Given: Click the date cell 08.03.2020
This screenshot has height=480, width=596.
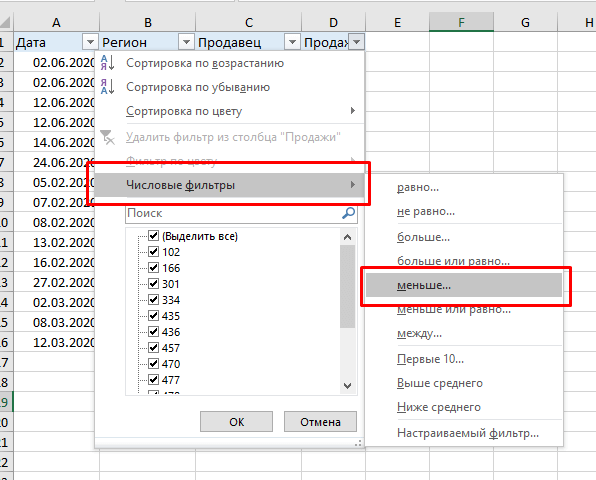Looking at the screenshot, I should point(54,322).
